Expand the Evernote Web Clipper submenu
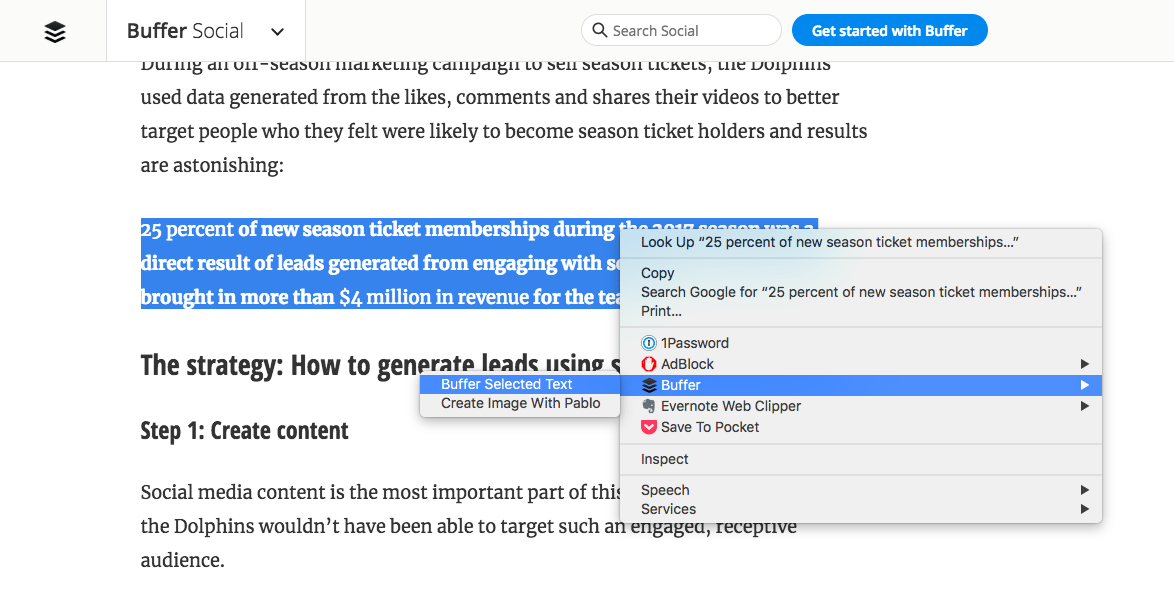Viewport: 1174px width, 603px height. (x=1084, y=406)
